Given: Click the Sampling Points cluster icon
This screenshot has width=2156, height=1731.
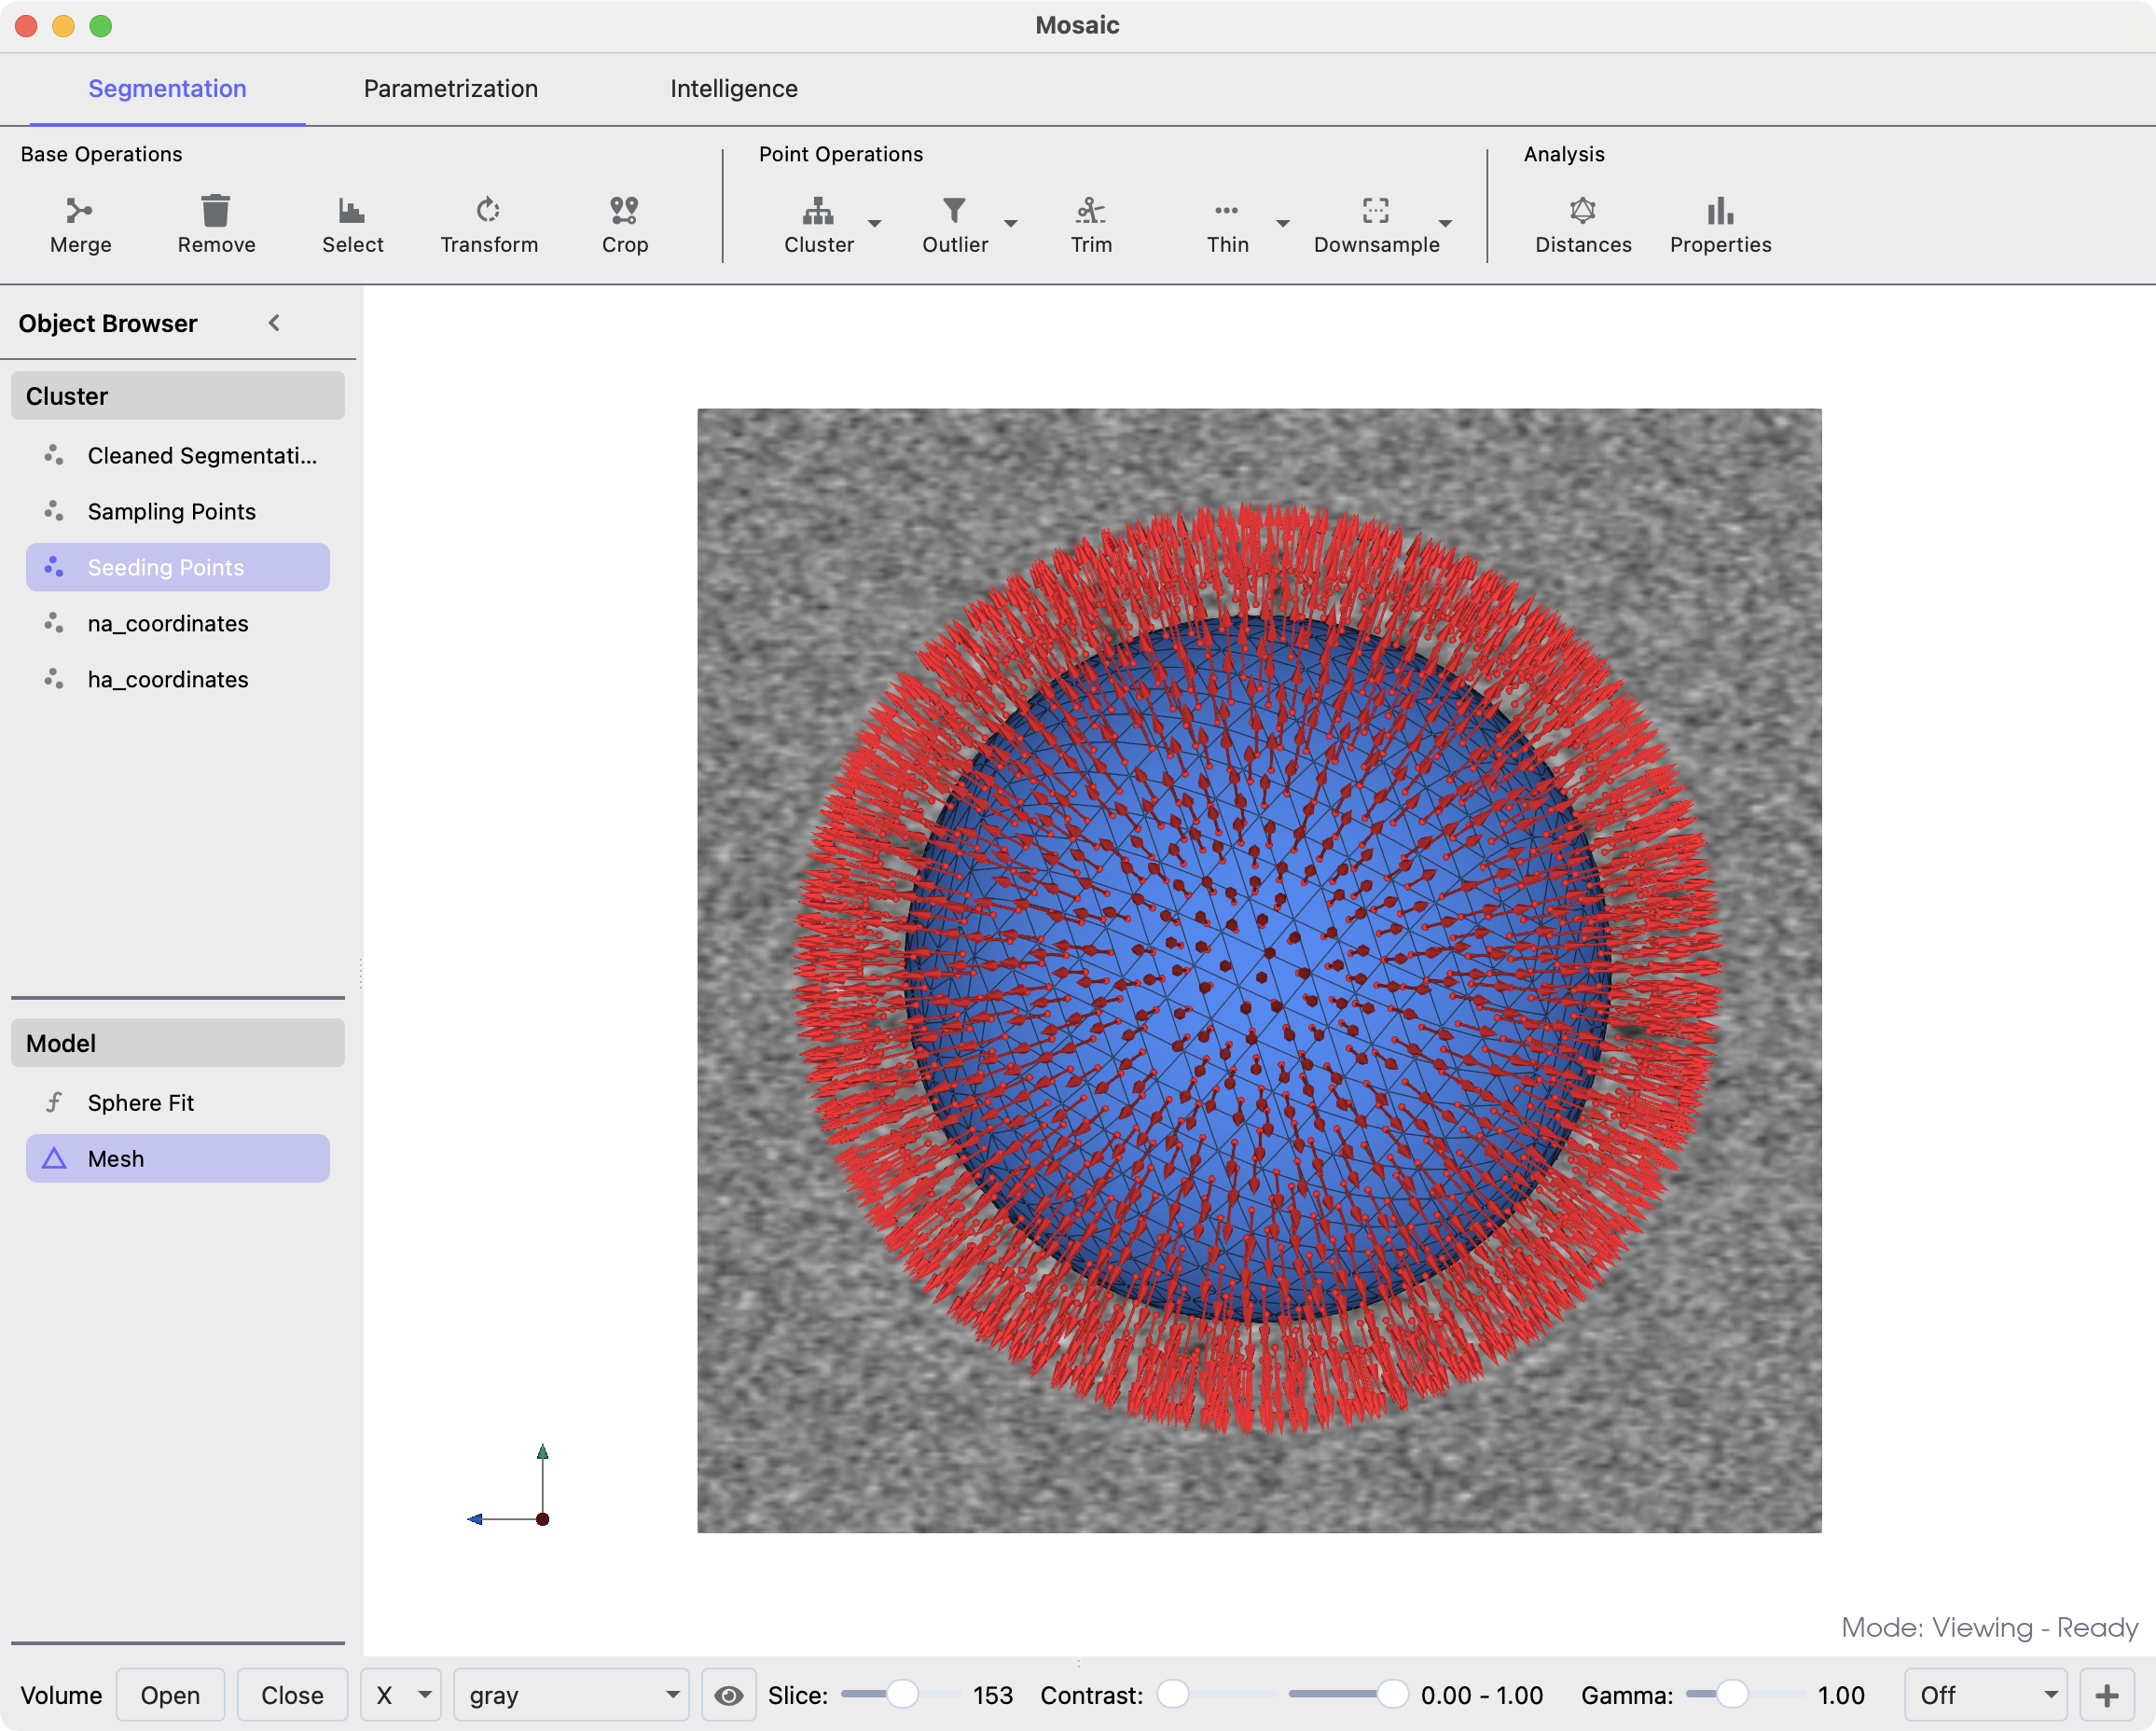Looking at the screenshot, I should (54, 511).
